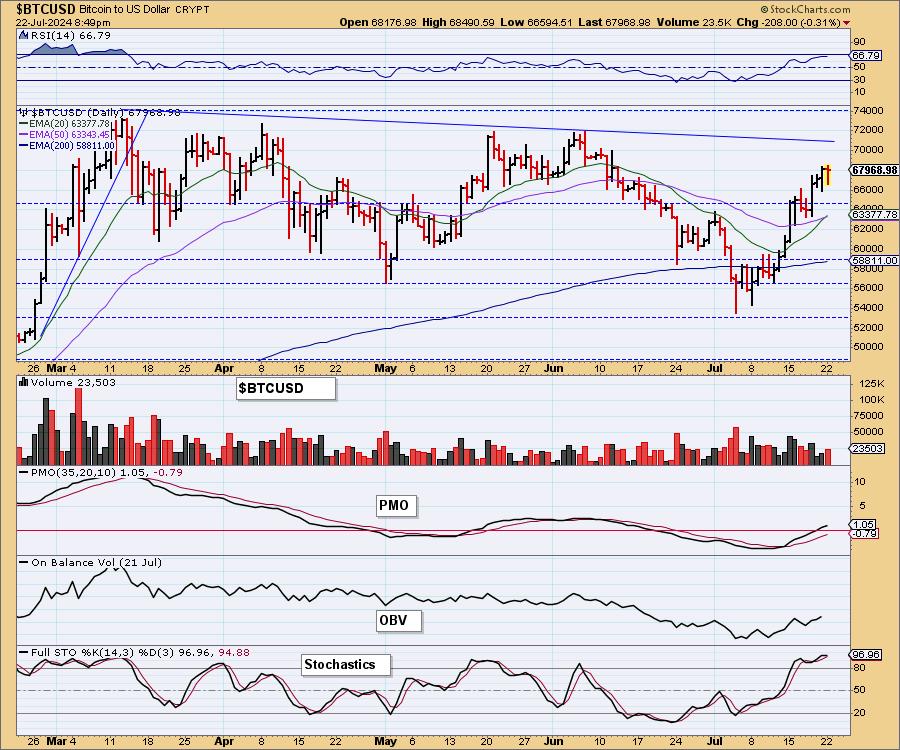Click the '$BTCUSD (Daily) 67968.98' legend
The width and height of the screenshot is (900, 750).
coord(106,112)
